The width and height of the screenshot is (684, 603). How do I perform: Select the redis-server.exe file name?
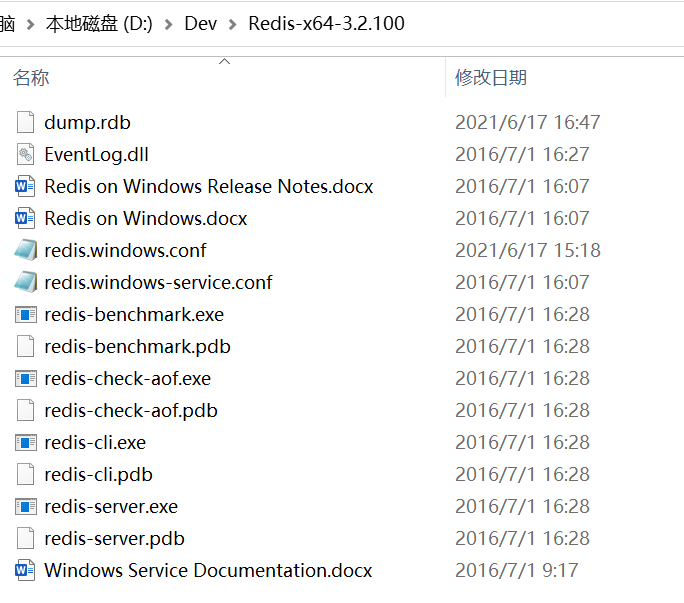click(x=111, y=507)
